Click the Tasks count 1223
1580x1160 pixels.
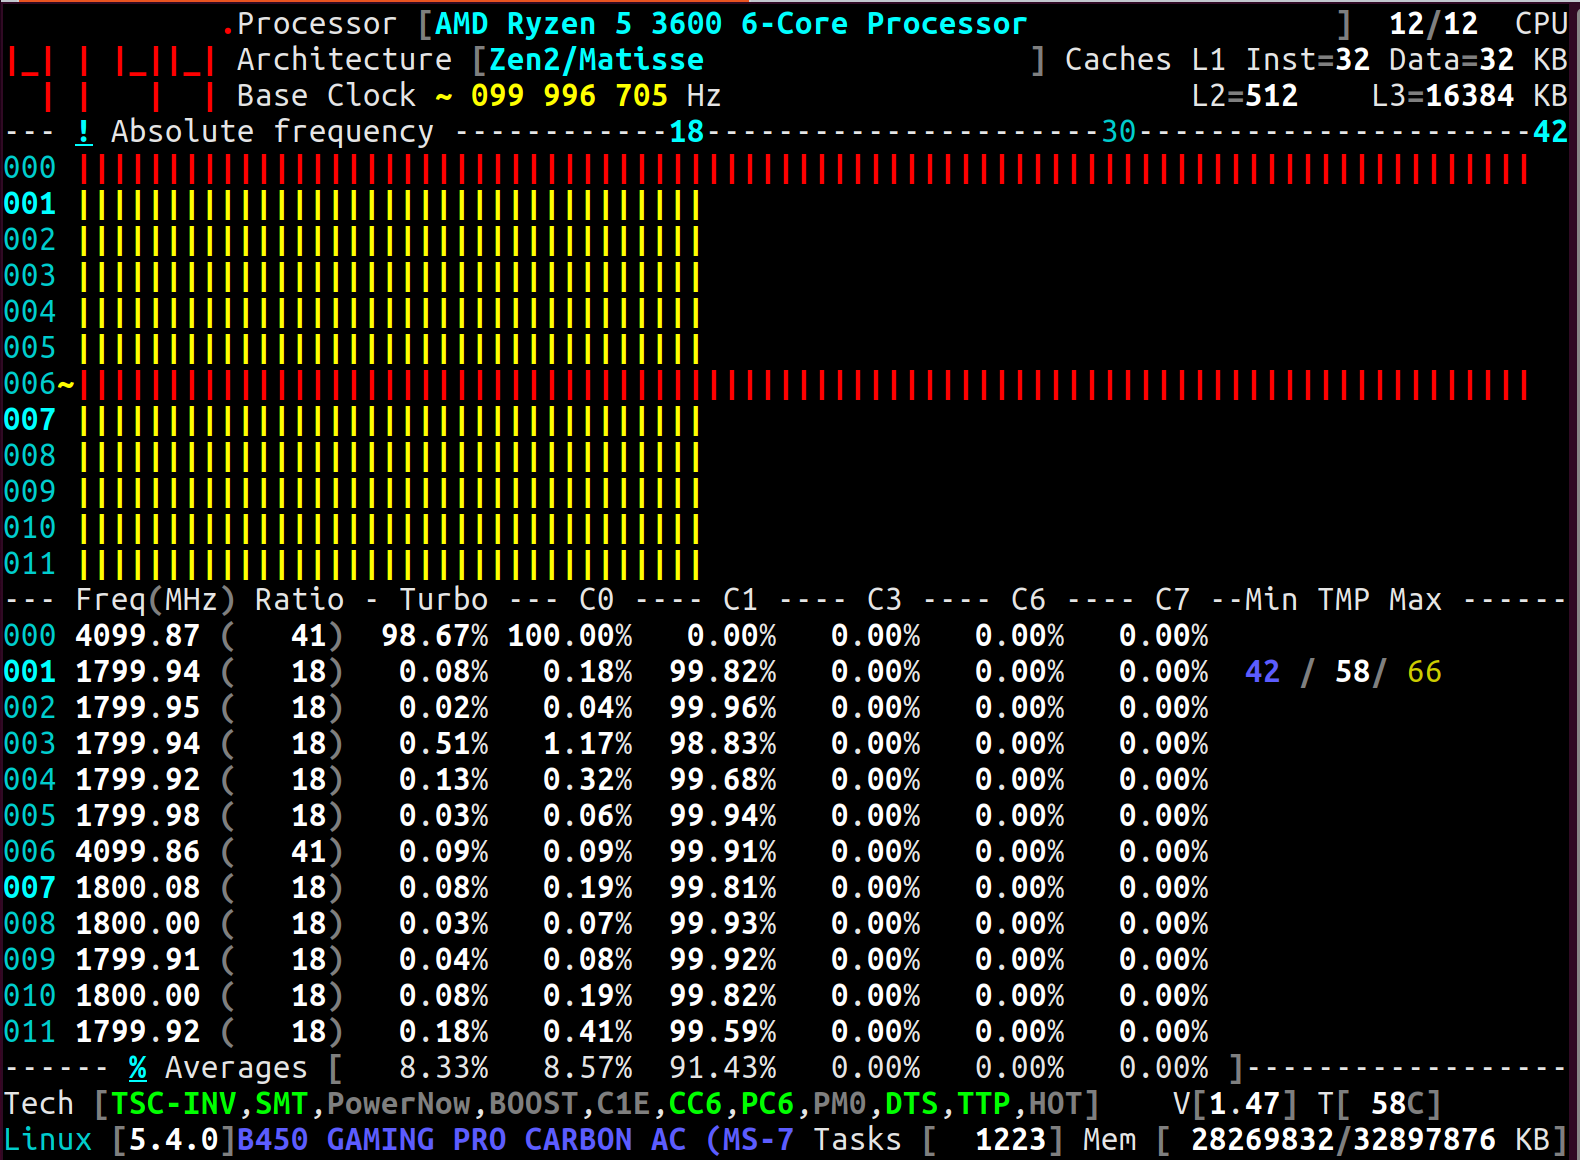pyautogui.click(x=1010, y=1140)
